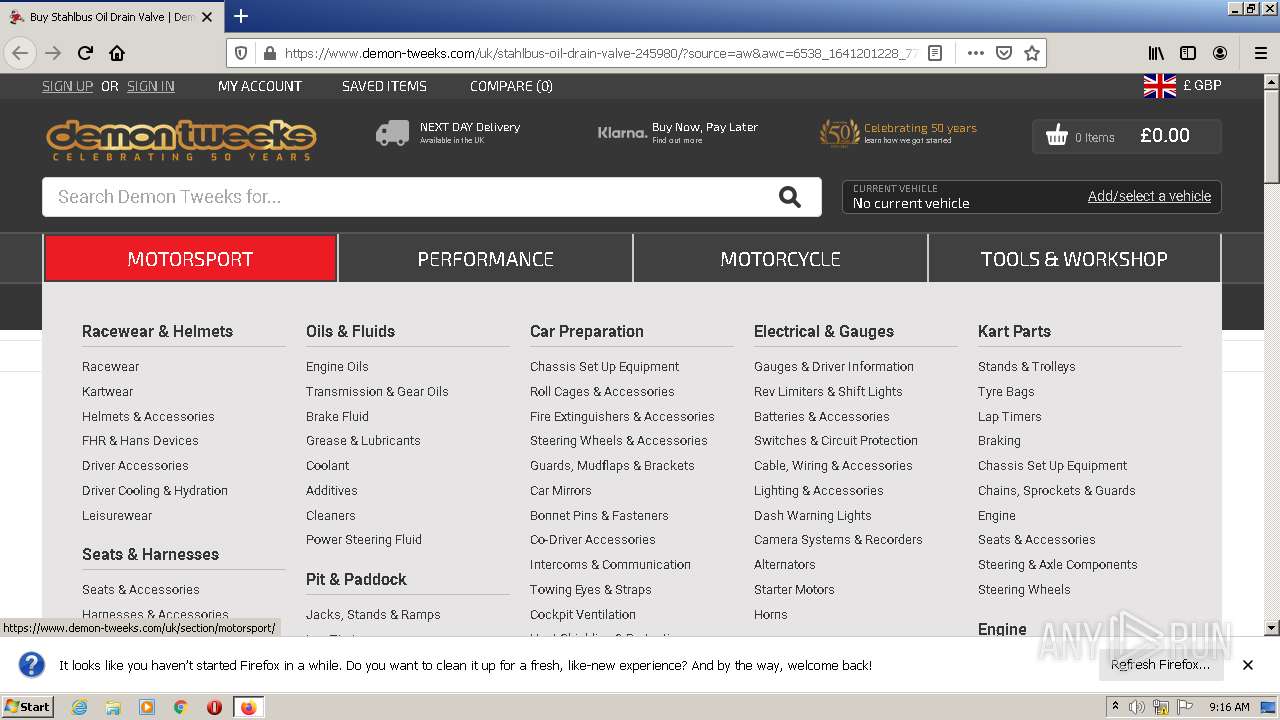Open Camera Systems & Recorders link

pyautogui.click(x=838, y=540)
